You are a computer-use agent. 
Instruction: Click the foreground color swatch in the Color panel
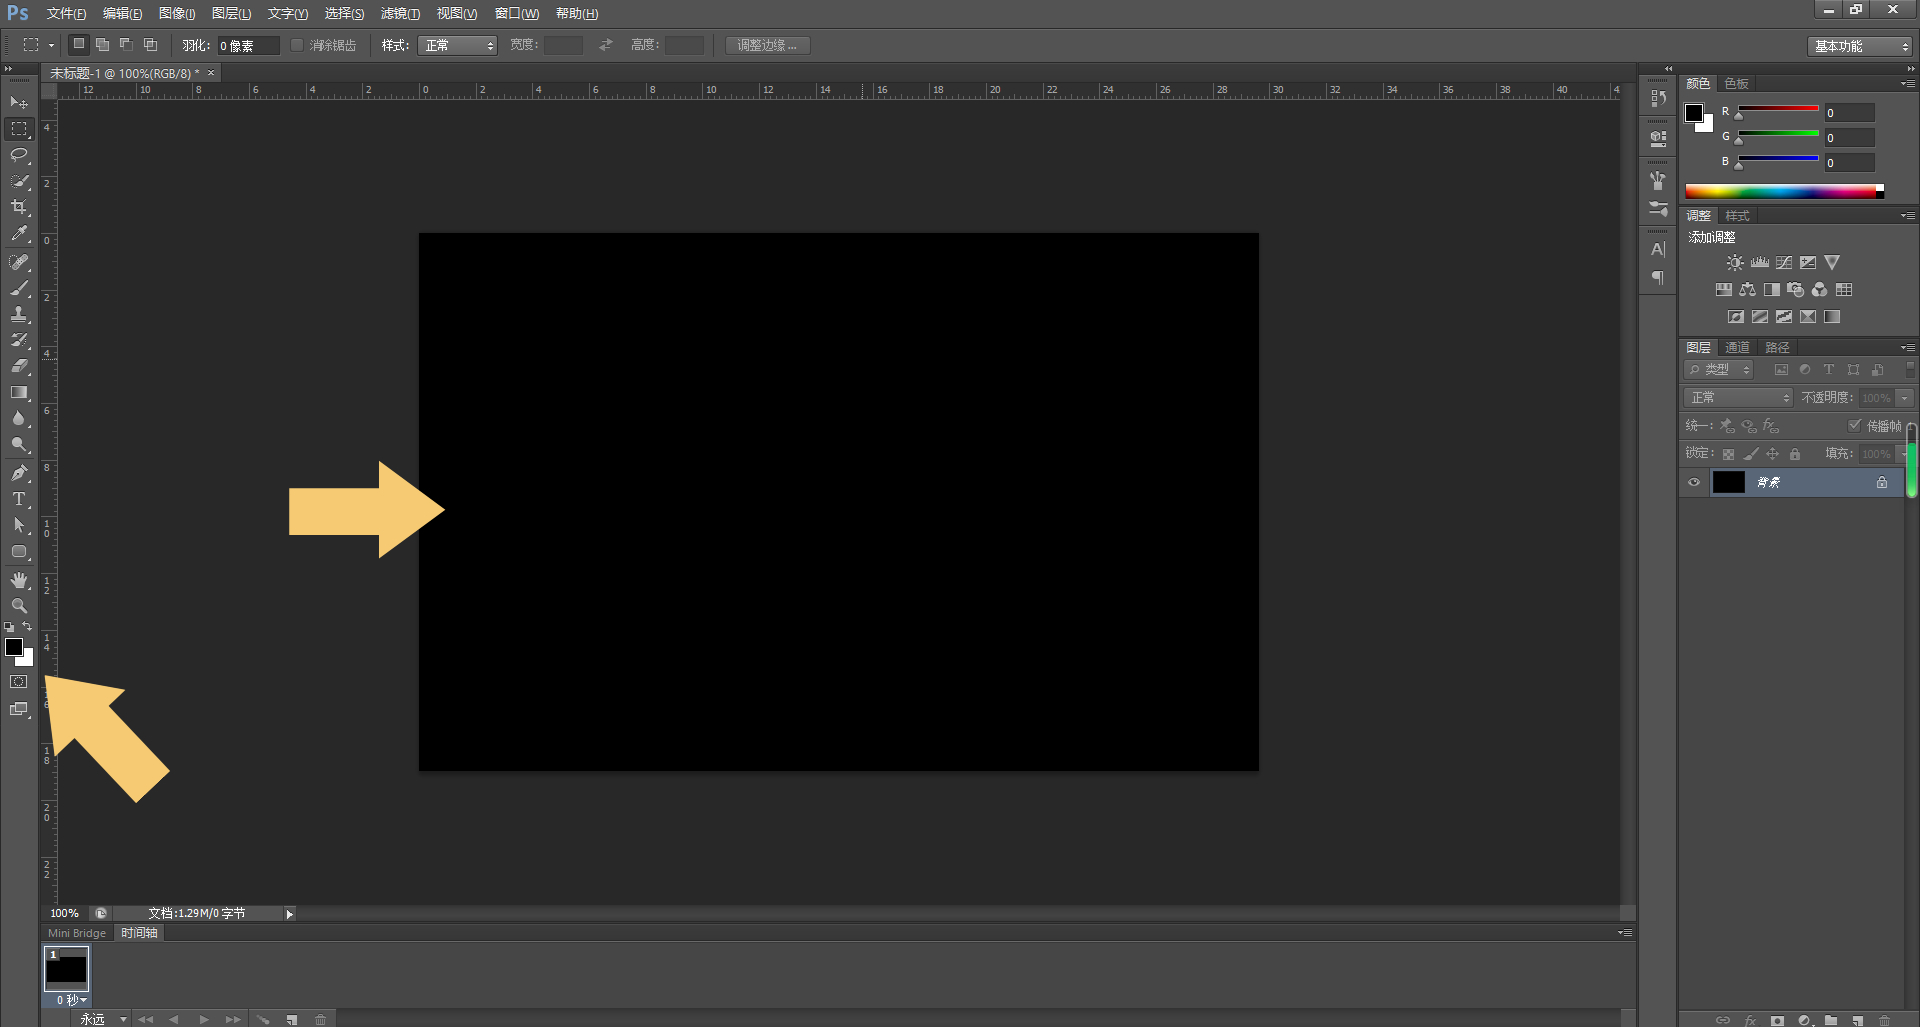tap(1694, 113)
